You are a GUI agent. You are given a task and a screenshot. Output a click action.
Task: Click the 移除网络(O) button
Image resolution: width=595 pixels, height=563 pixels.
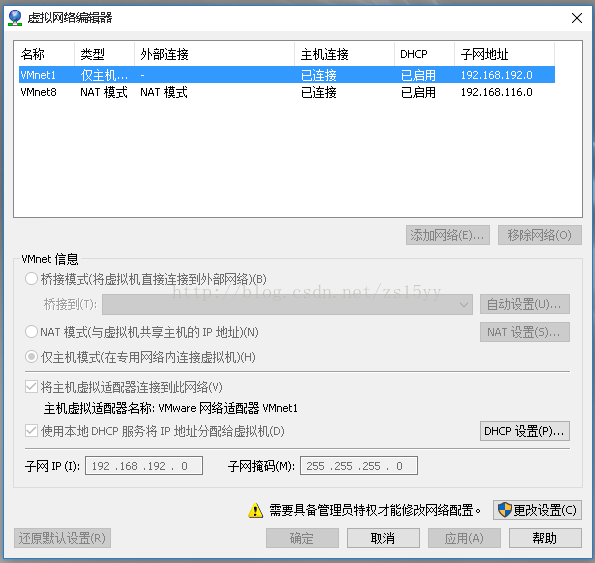click(540, 235)
